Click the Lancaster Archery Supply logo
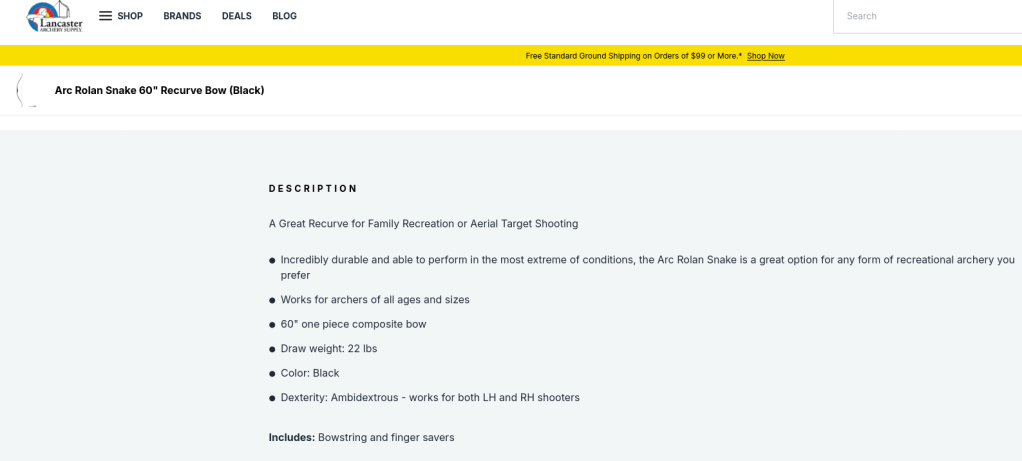1022x461 pixels. [55, 16]
